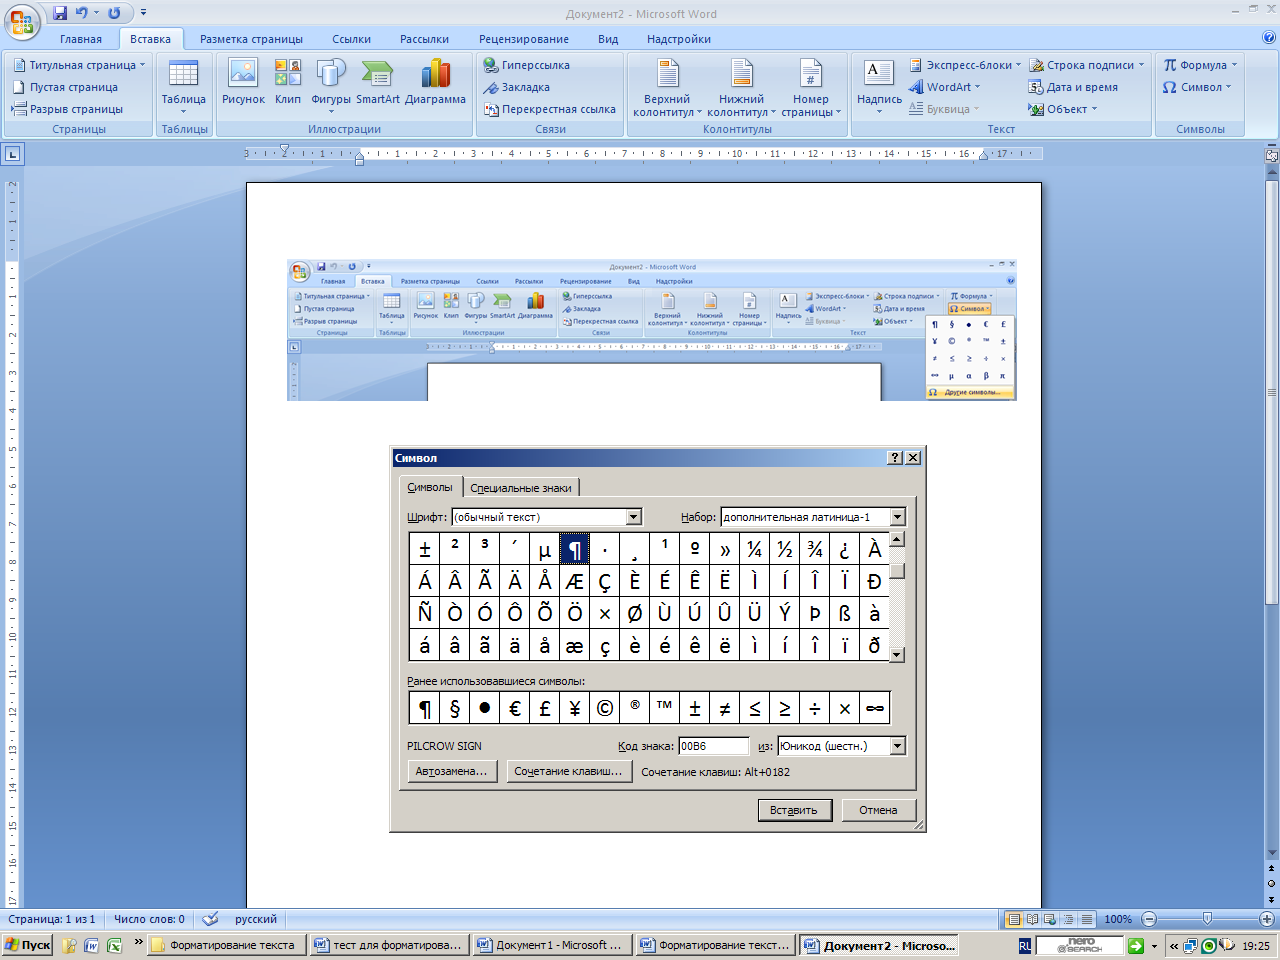
Task: Go to the Рецензирование tab
Action: tap(524, 39)
